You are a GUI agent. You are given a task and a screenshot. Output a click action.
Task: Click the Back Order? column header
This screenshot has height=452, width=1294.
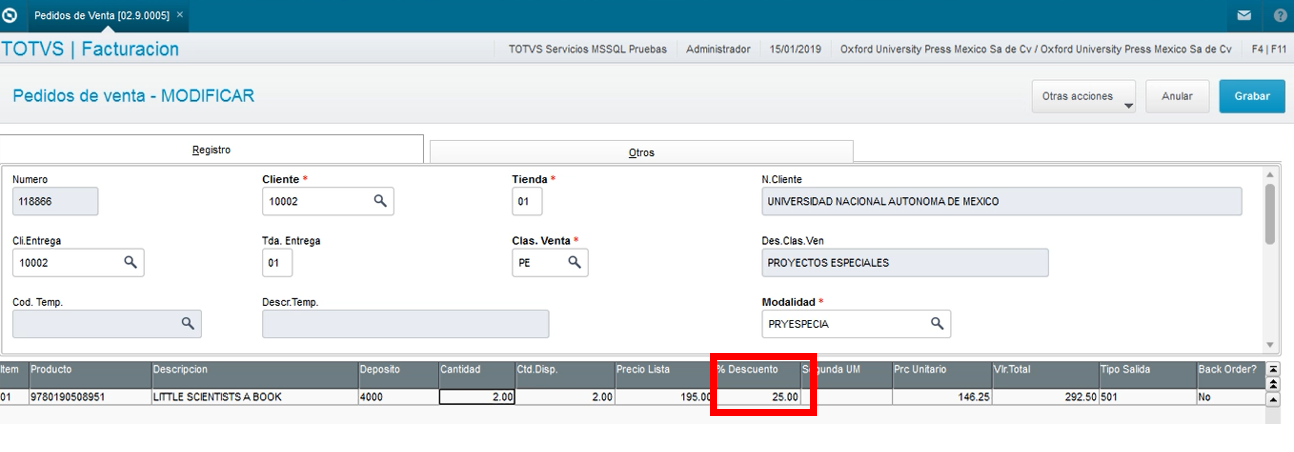tap(1230, 375)
